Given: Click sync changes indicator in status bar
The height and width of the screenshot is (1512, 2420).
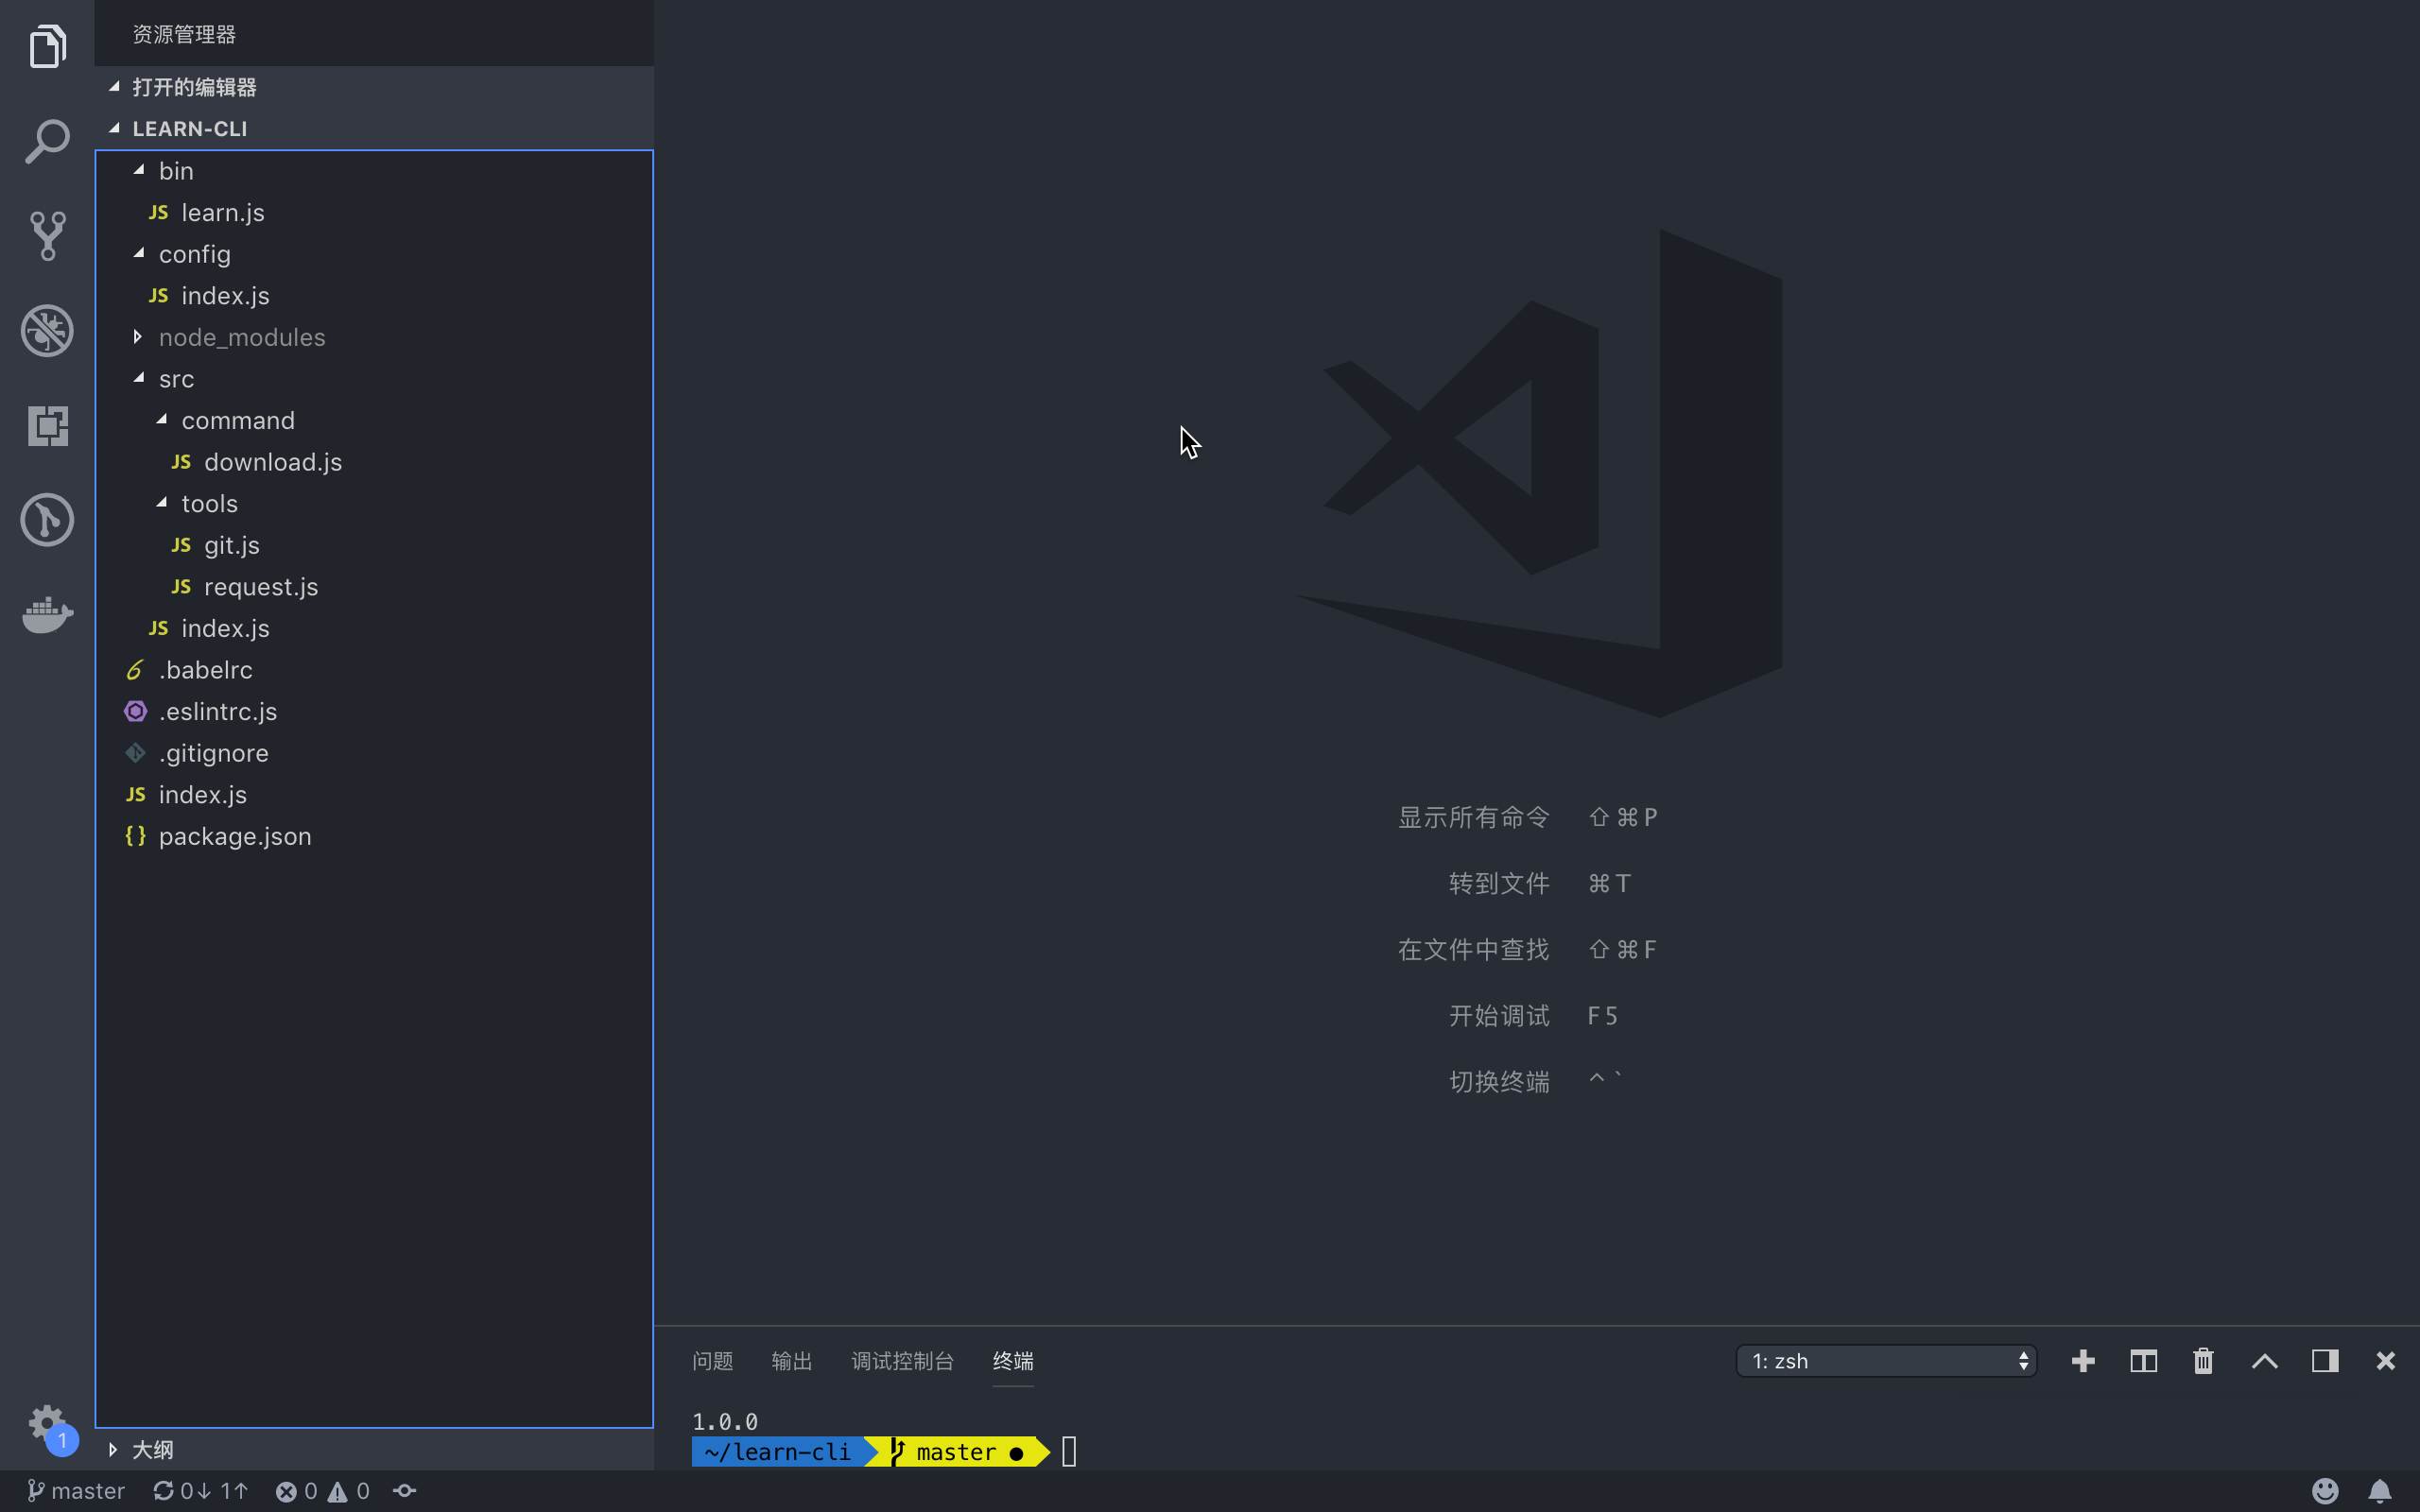Looking at the screenshot, I should coord(200,1491).
